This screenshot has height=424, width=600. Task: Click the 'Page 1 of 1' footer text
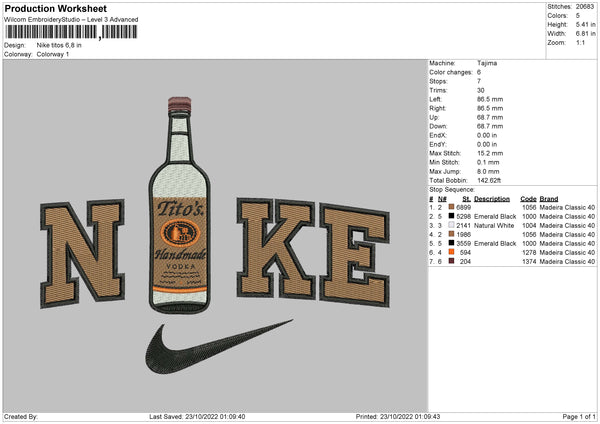tap(579, 416)
